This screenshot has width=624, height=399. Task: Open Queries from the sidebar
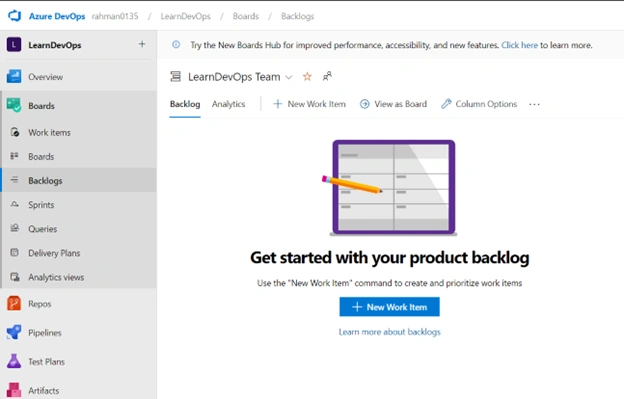[43, 229]
